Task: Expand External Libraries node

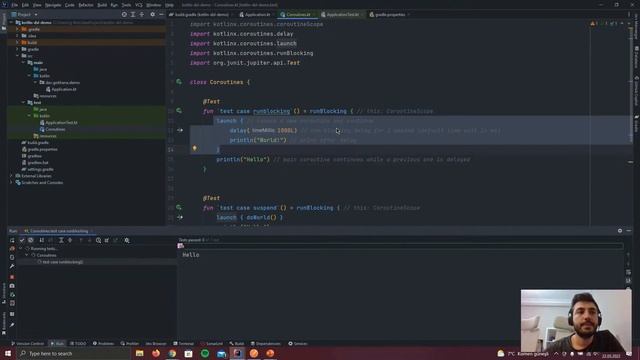Action: (11, 176)
